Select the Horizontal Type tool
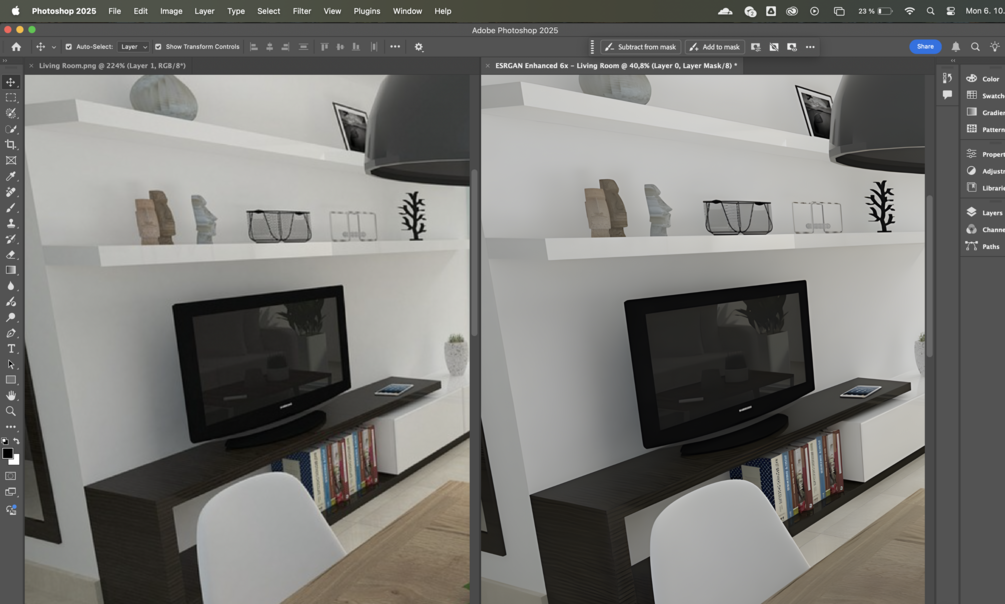The width and height of the screenshot is (1005, 604). point(11,349)
